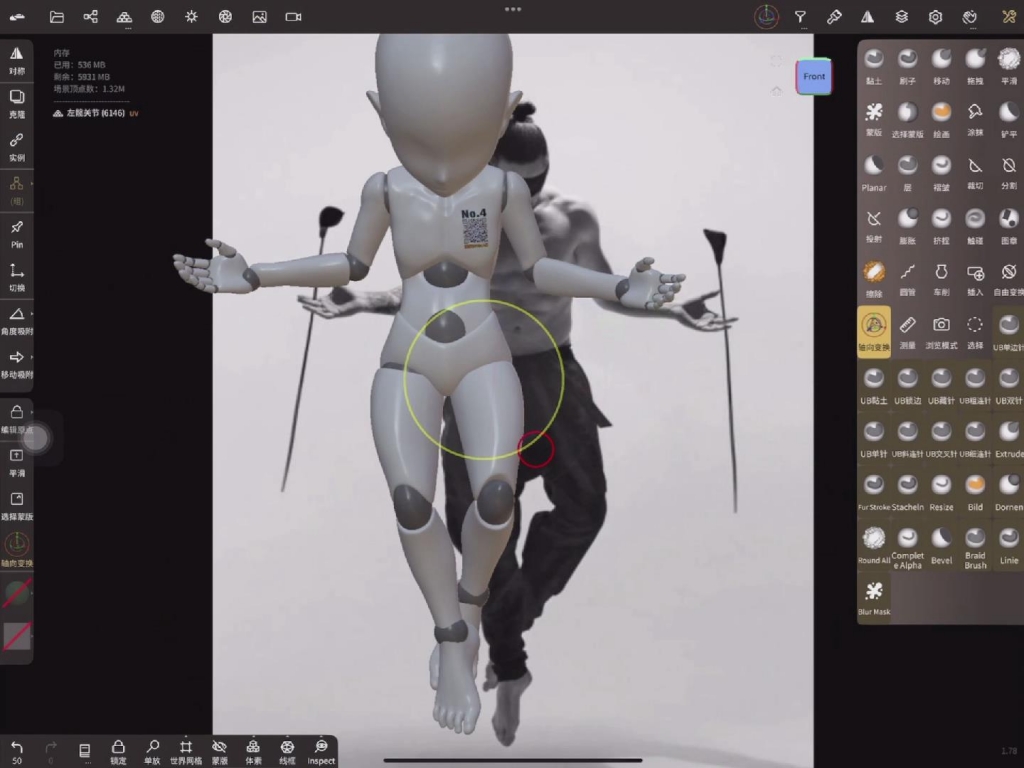
Task: Toggle 蒙版 mask visibility in bottom toolbar
Action: pos(219,752)
